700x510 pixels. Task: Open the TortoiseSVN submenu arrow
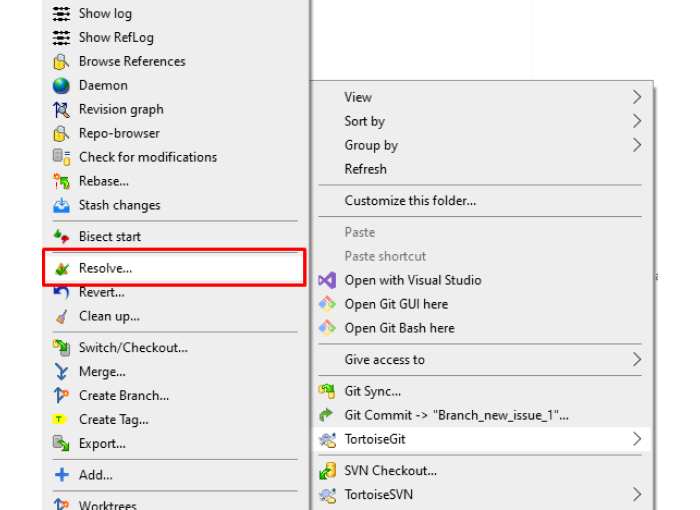[637, 494]
